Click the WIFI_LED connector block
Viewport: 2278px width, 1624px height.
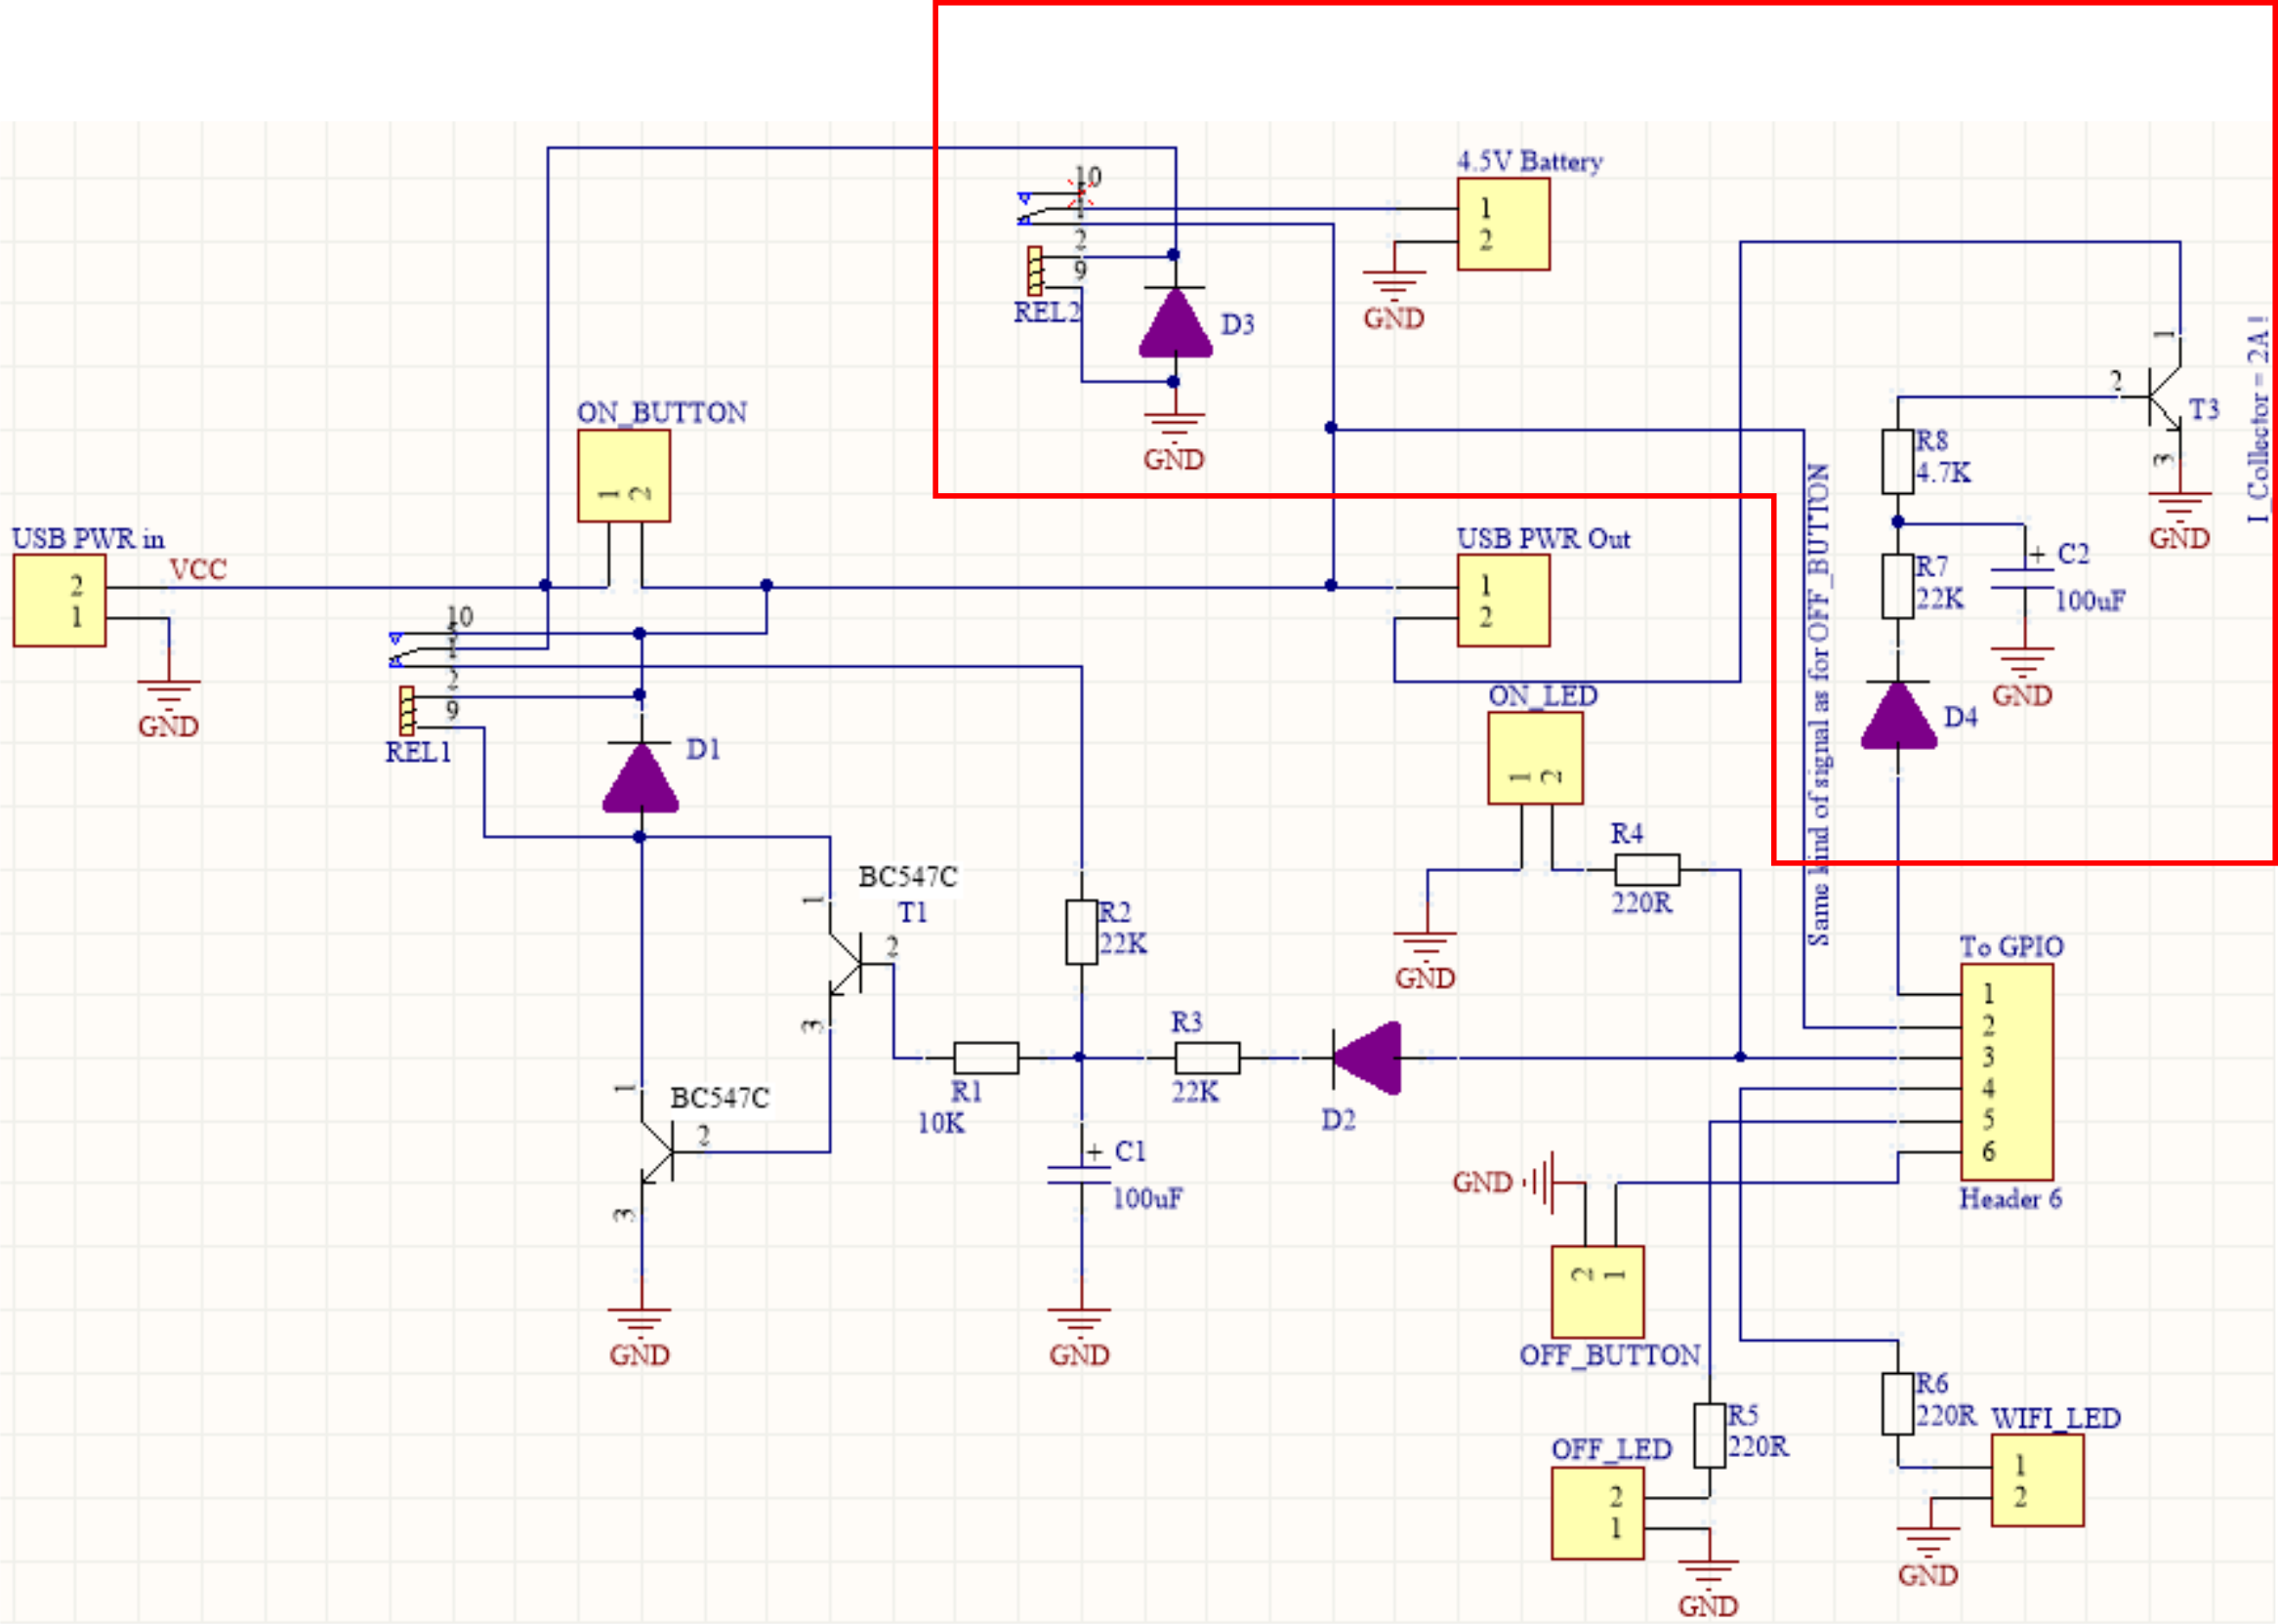[2036, 1480]
